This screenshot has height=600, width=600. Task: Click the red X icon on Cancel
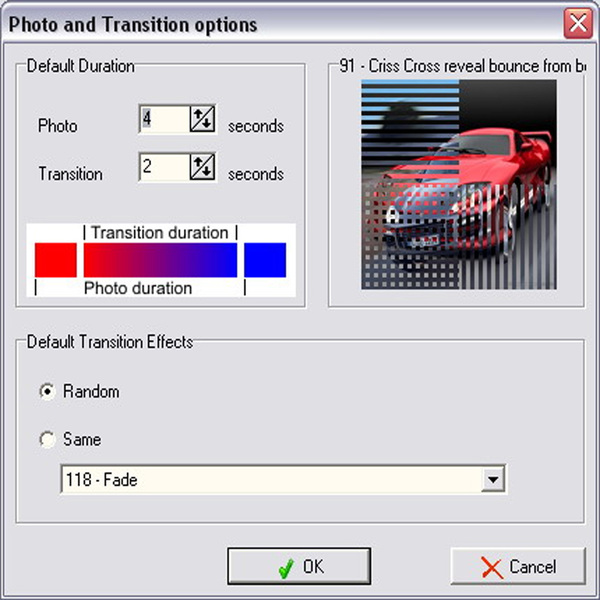[x=492, y=568]
